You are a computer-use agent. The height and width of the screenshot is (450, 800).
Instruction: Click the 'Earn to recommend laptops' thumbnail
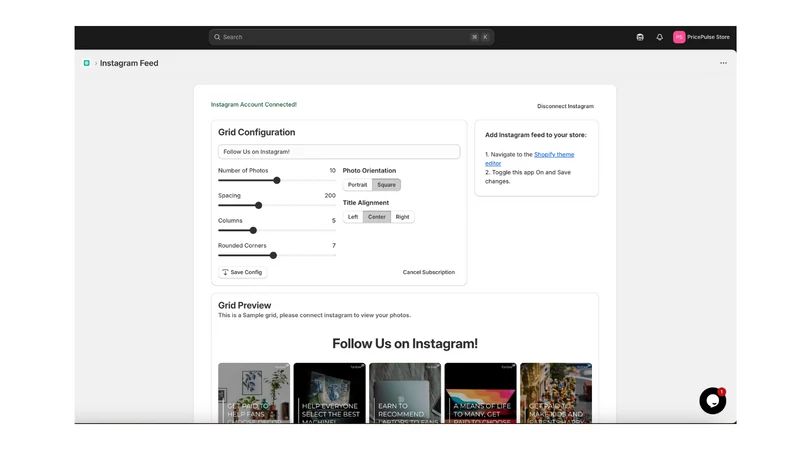coord(405,393)
